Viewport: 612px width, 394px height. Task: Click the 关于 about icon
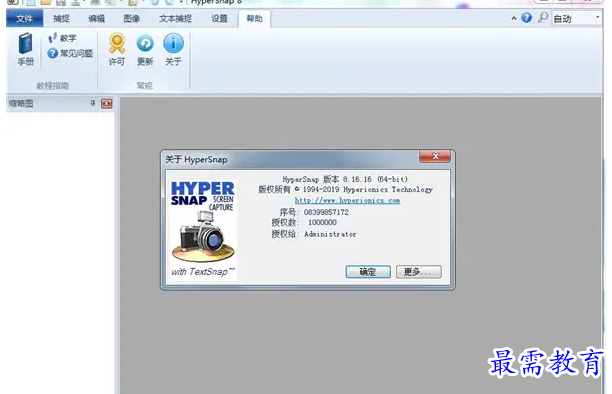tap(173, 50)
